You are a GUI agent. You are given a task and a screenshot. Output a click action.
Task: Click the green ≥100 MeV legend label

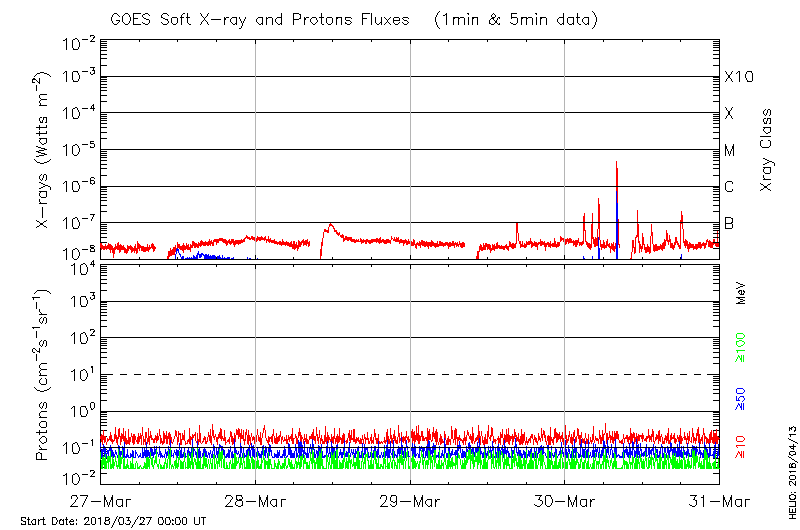point(742,349)
